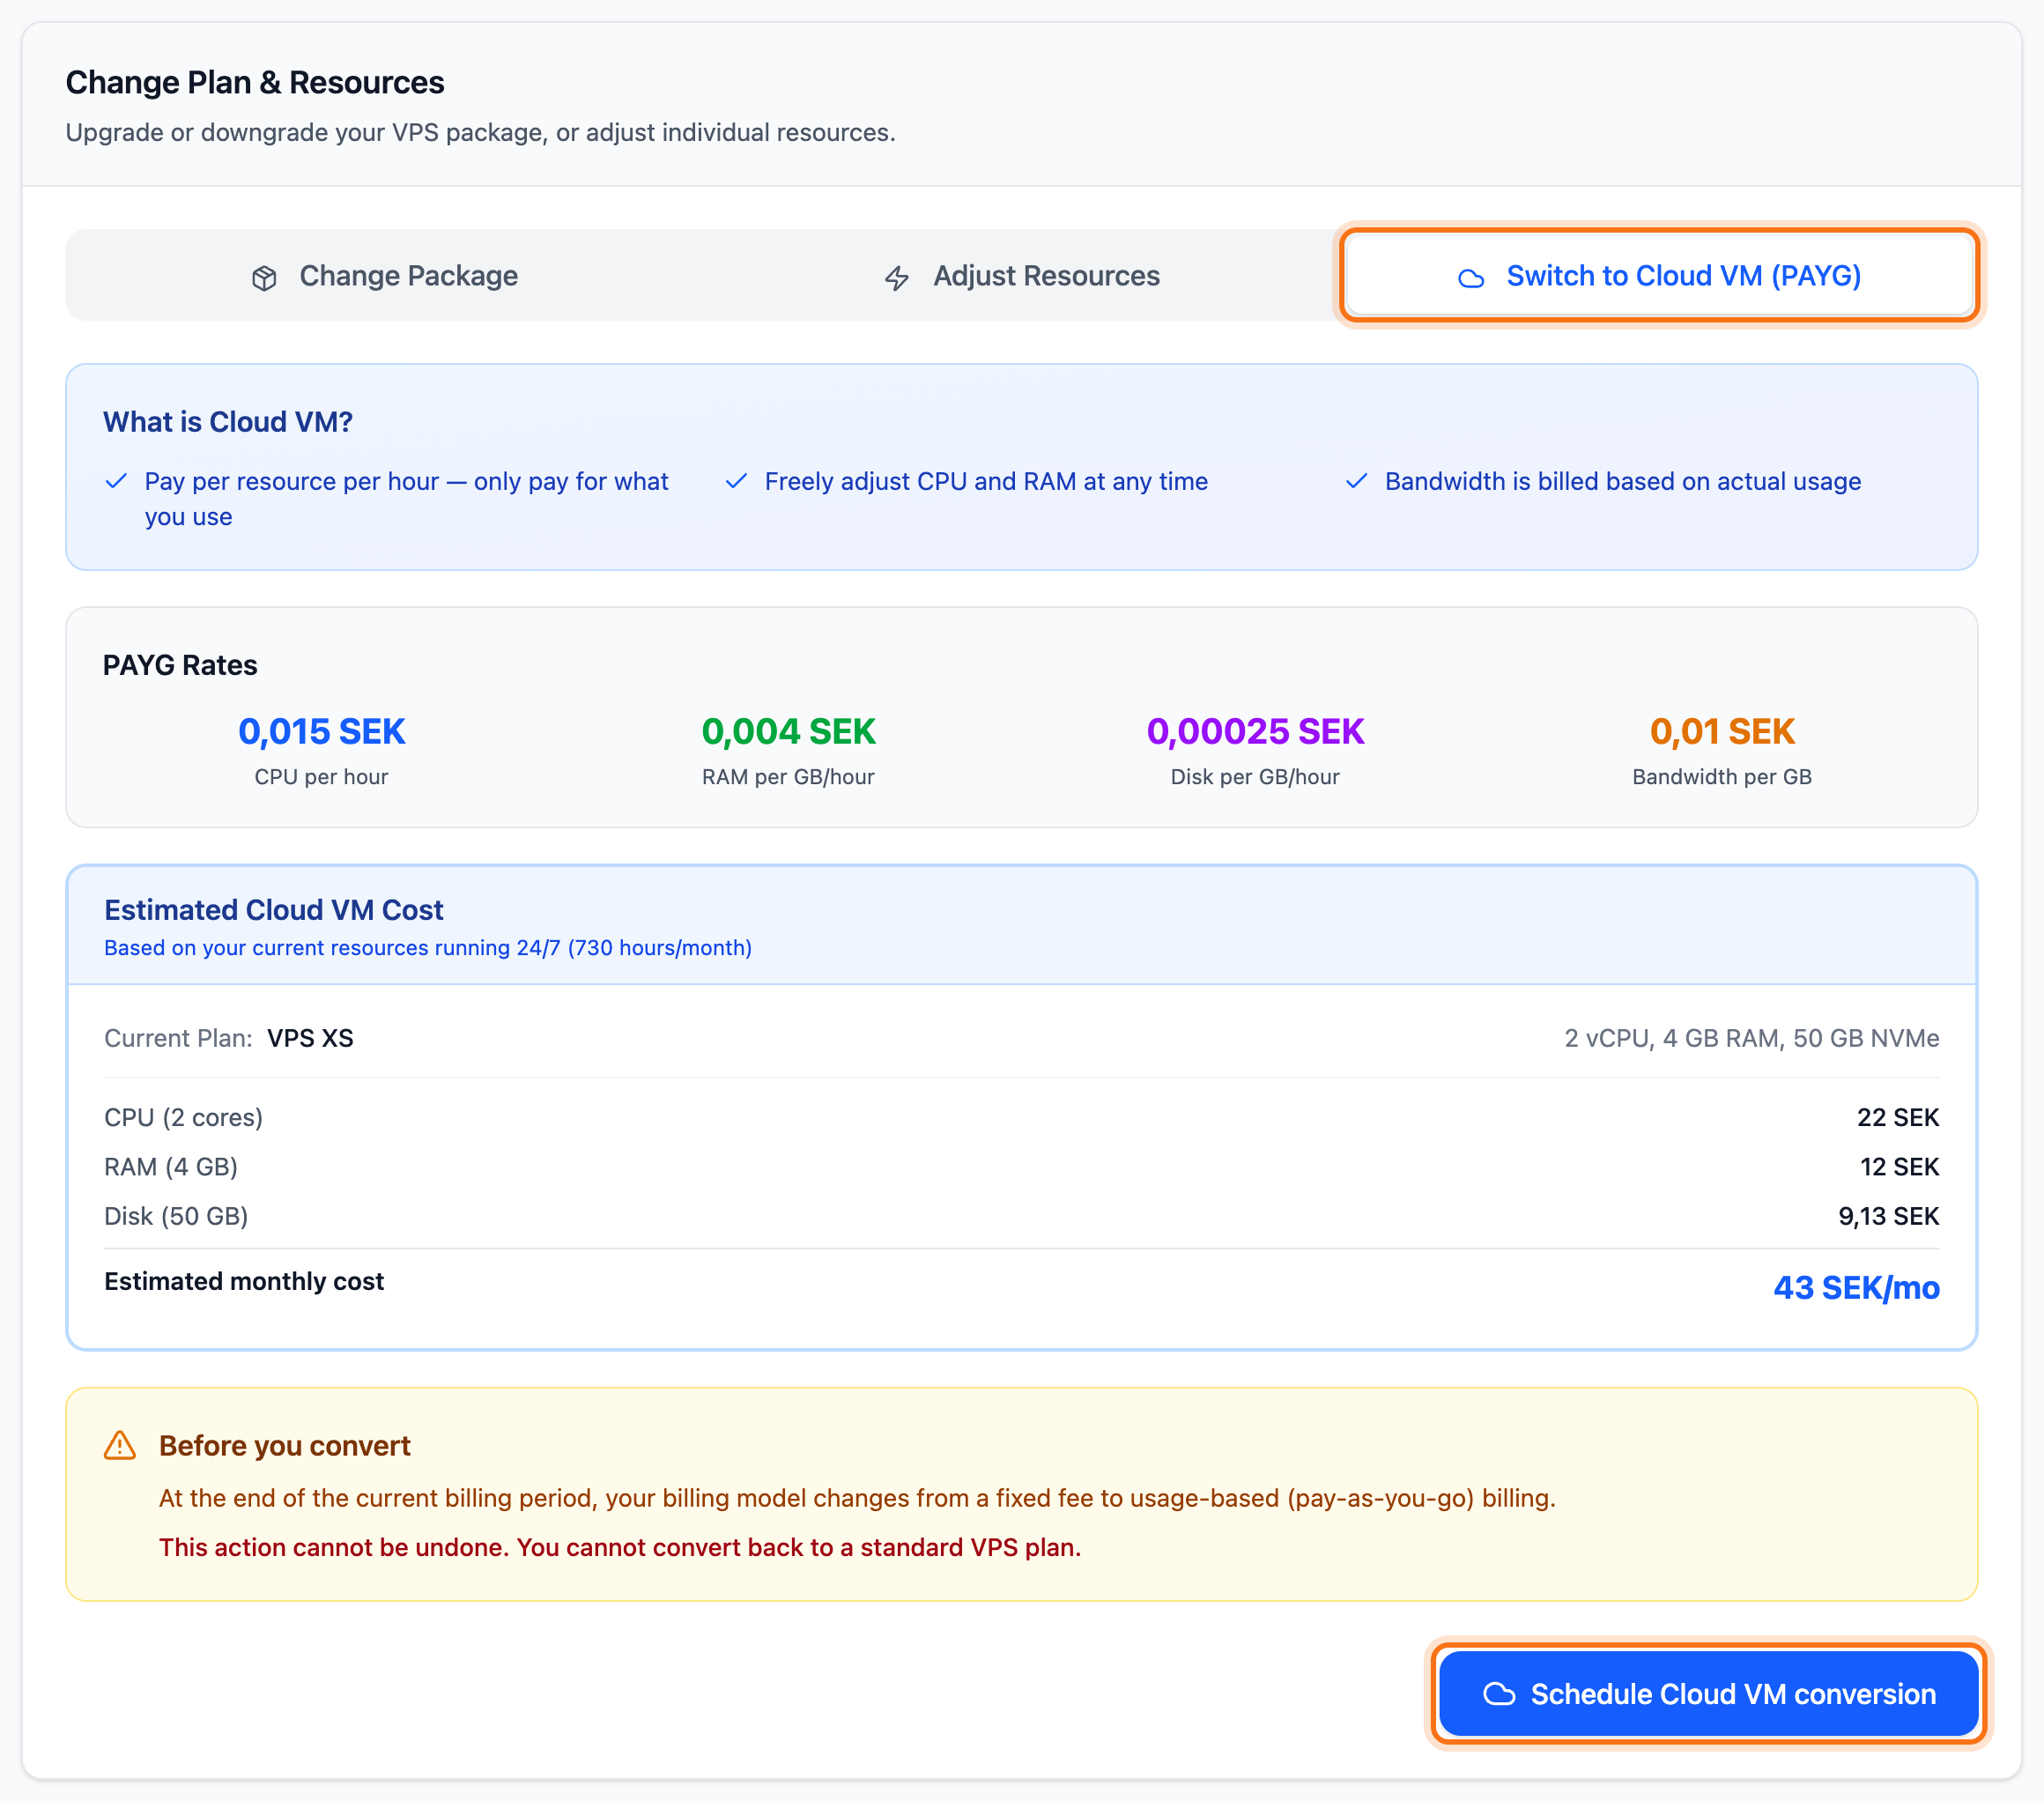Screen dimensions: 2044x1801
Task: Click the 22 SEK CPU cost value
Action: 1898,1117
